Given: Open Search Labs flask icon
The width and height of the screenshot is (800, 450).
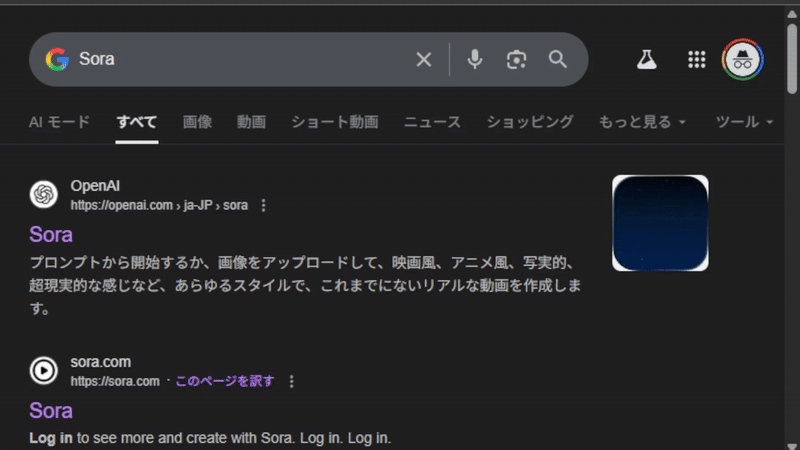Looking at the screenshot, I should coord(646,60).
